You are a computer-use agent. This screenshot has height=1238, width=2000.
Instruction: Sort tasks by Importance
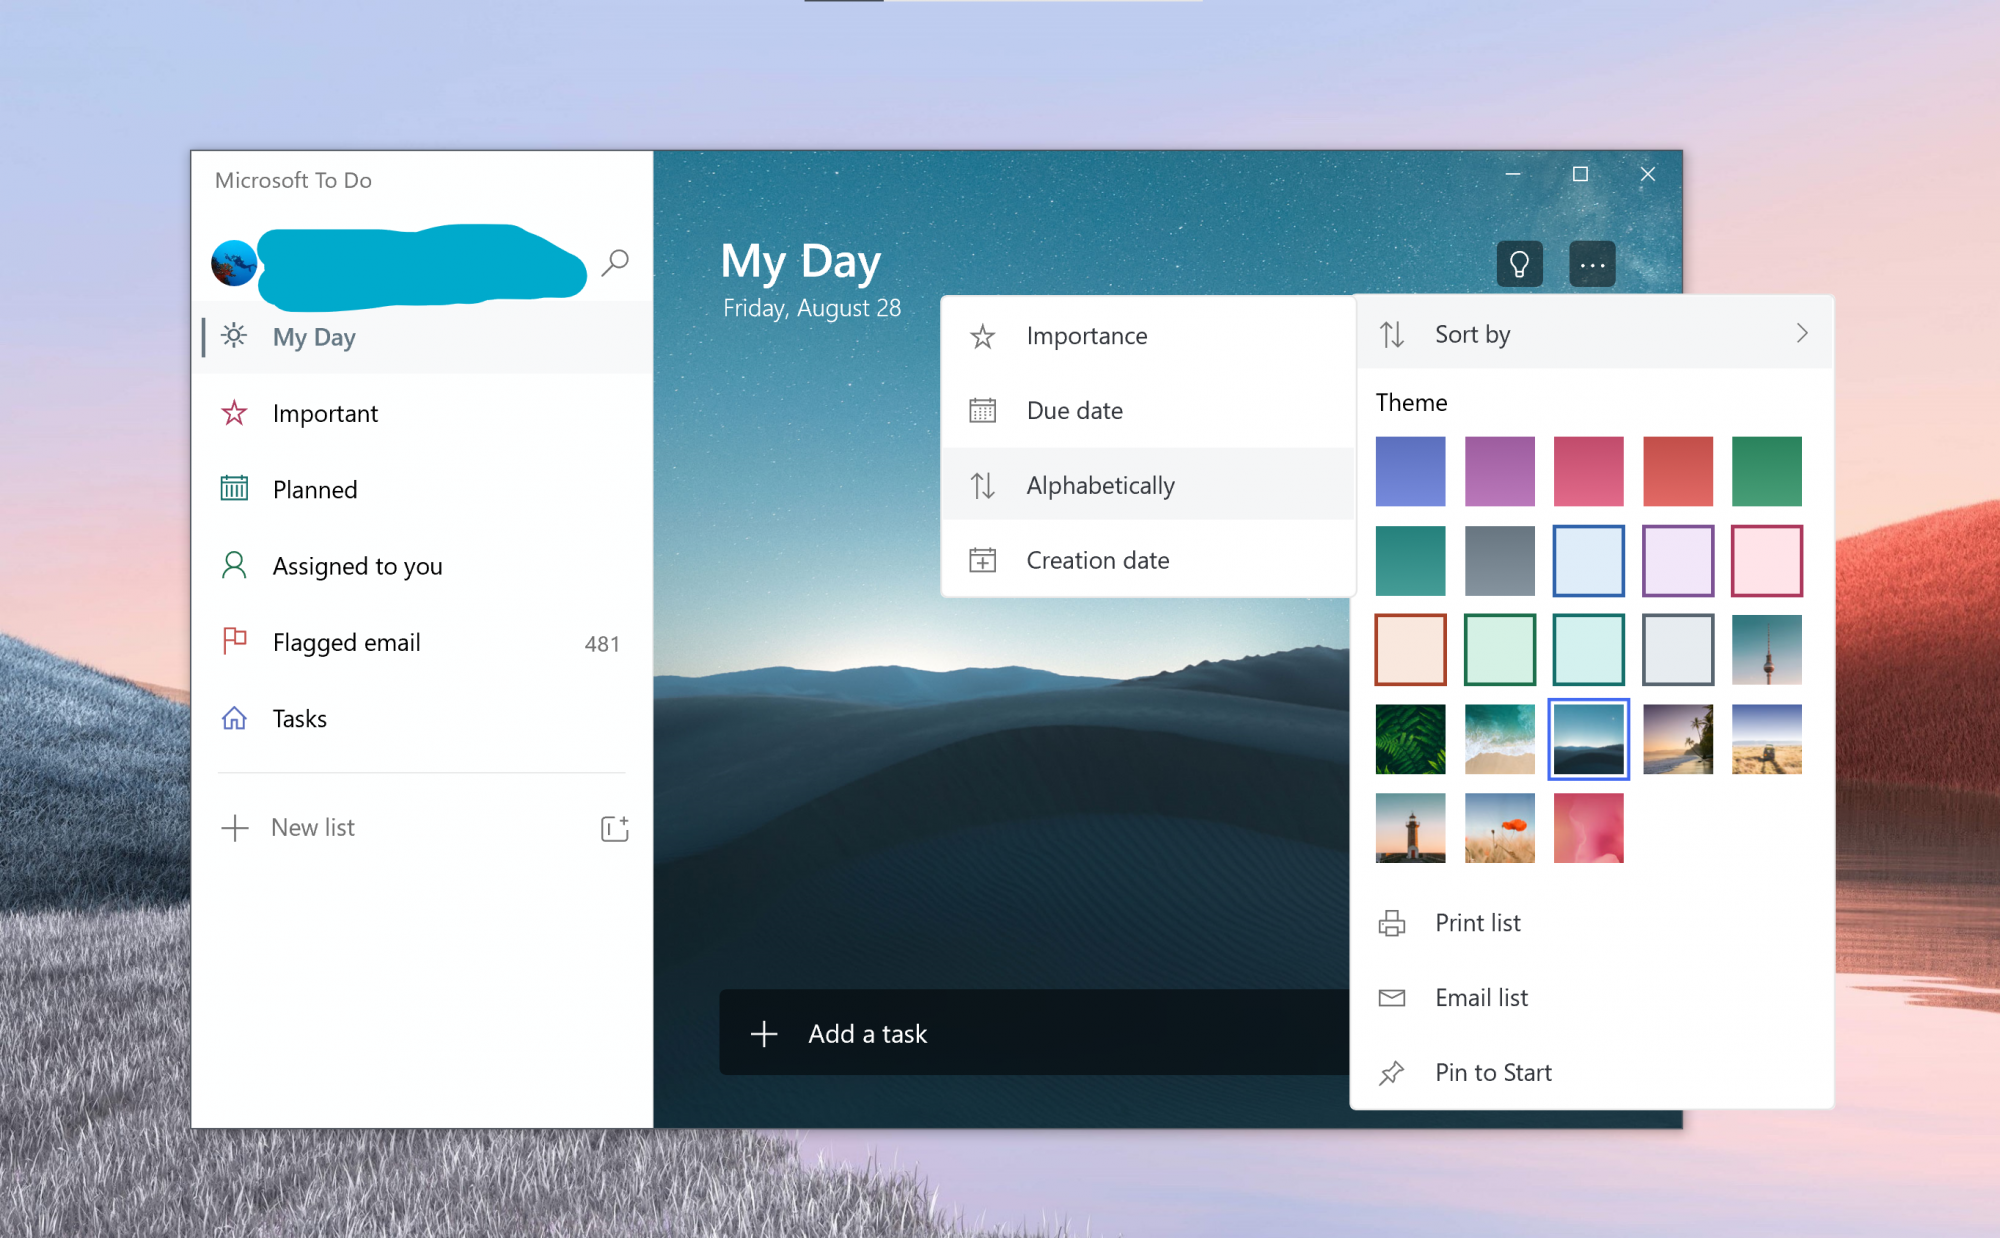(1087, 336)
